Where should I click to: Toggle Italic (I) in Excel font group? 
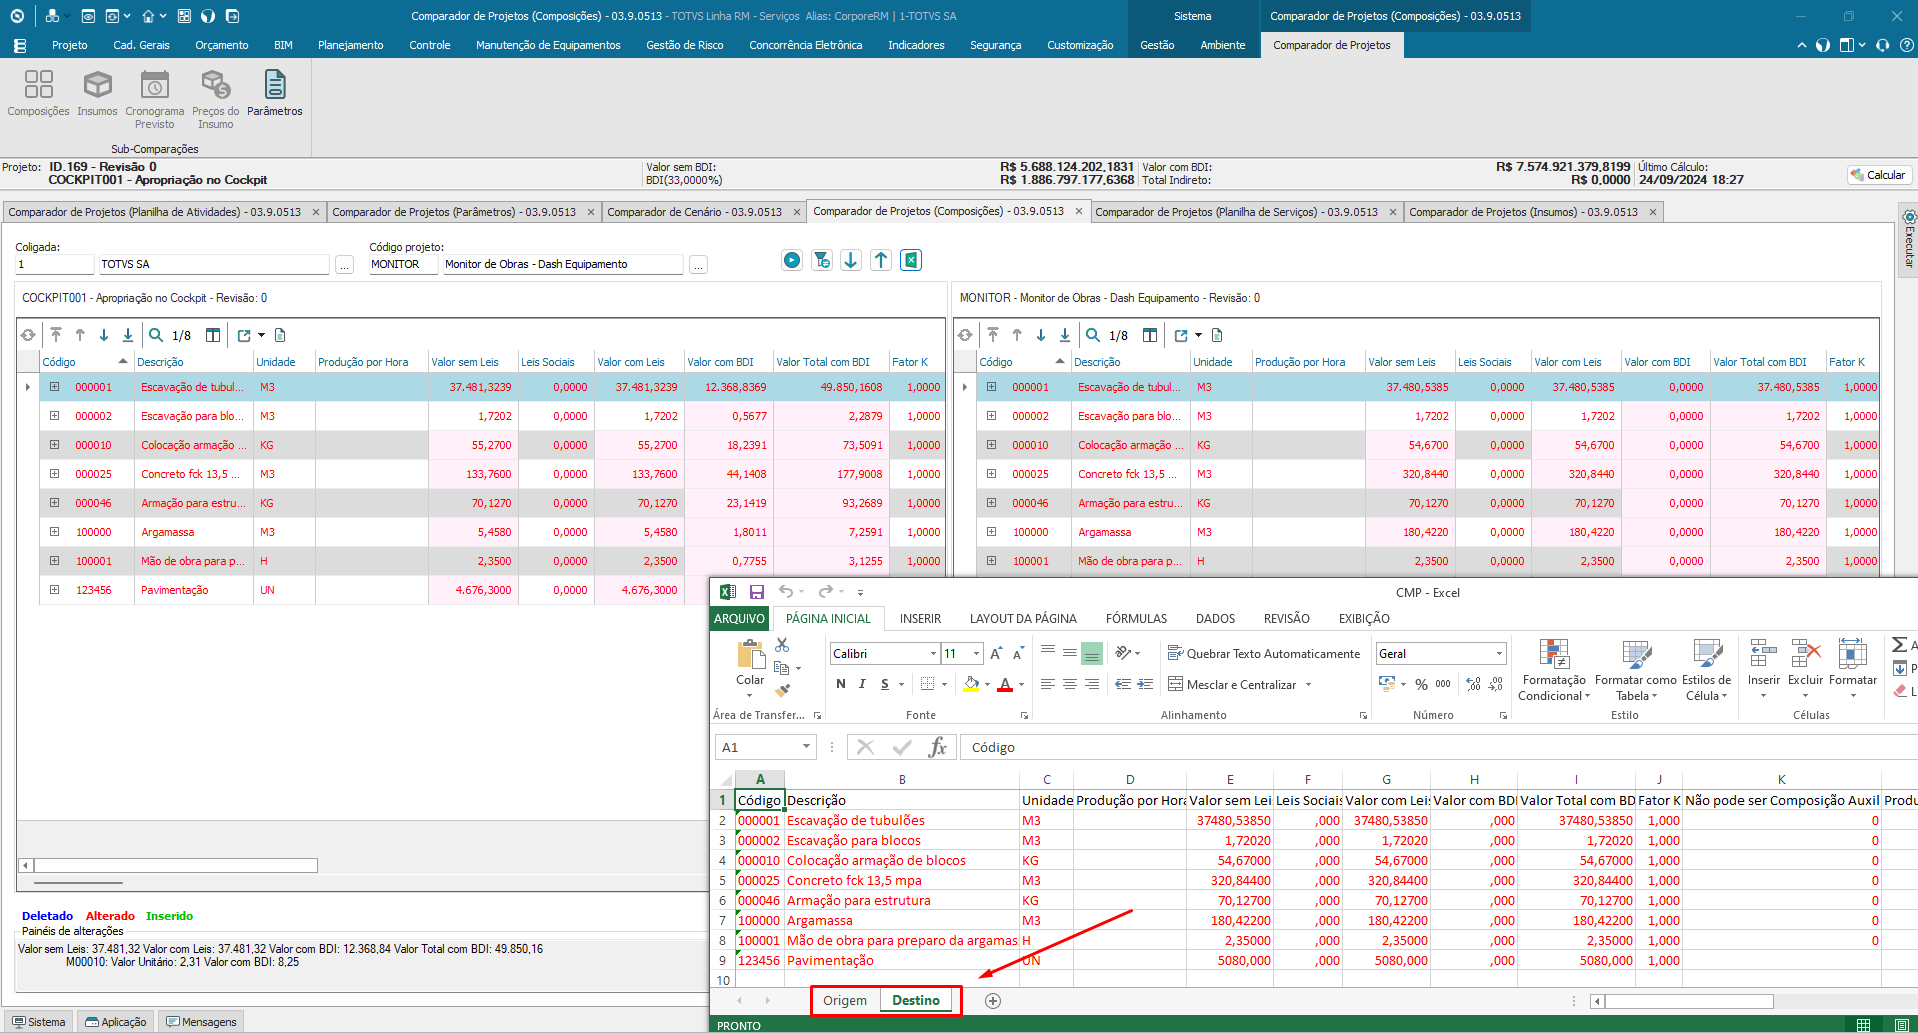862,684
